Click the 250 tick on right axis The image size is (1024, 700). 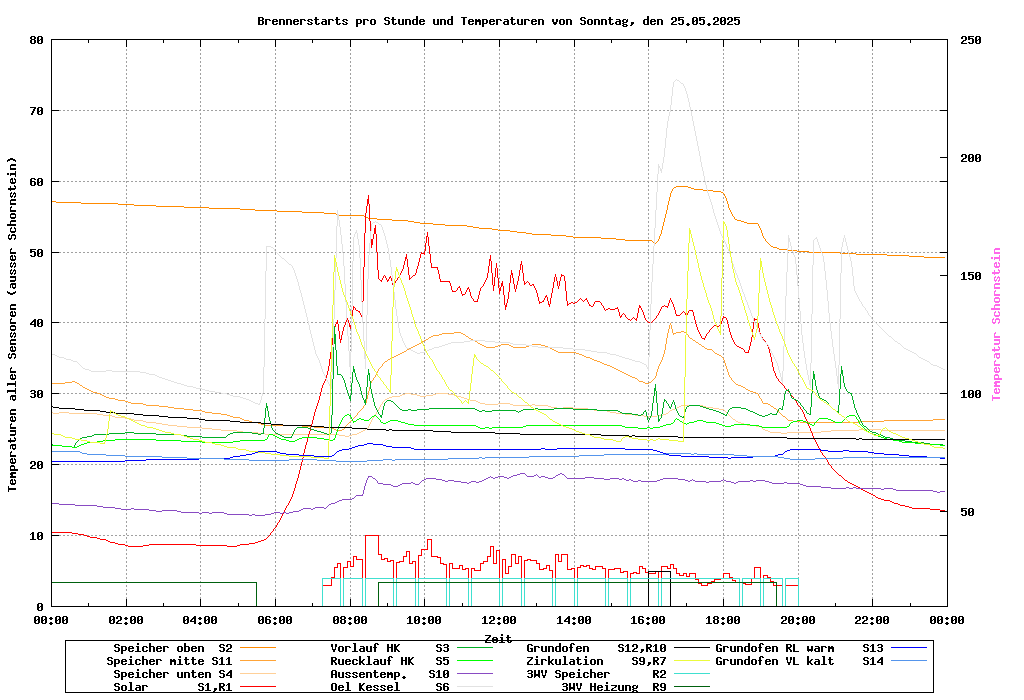coord(971,40)
